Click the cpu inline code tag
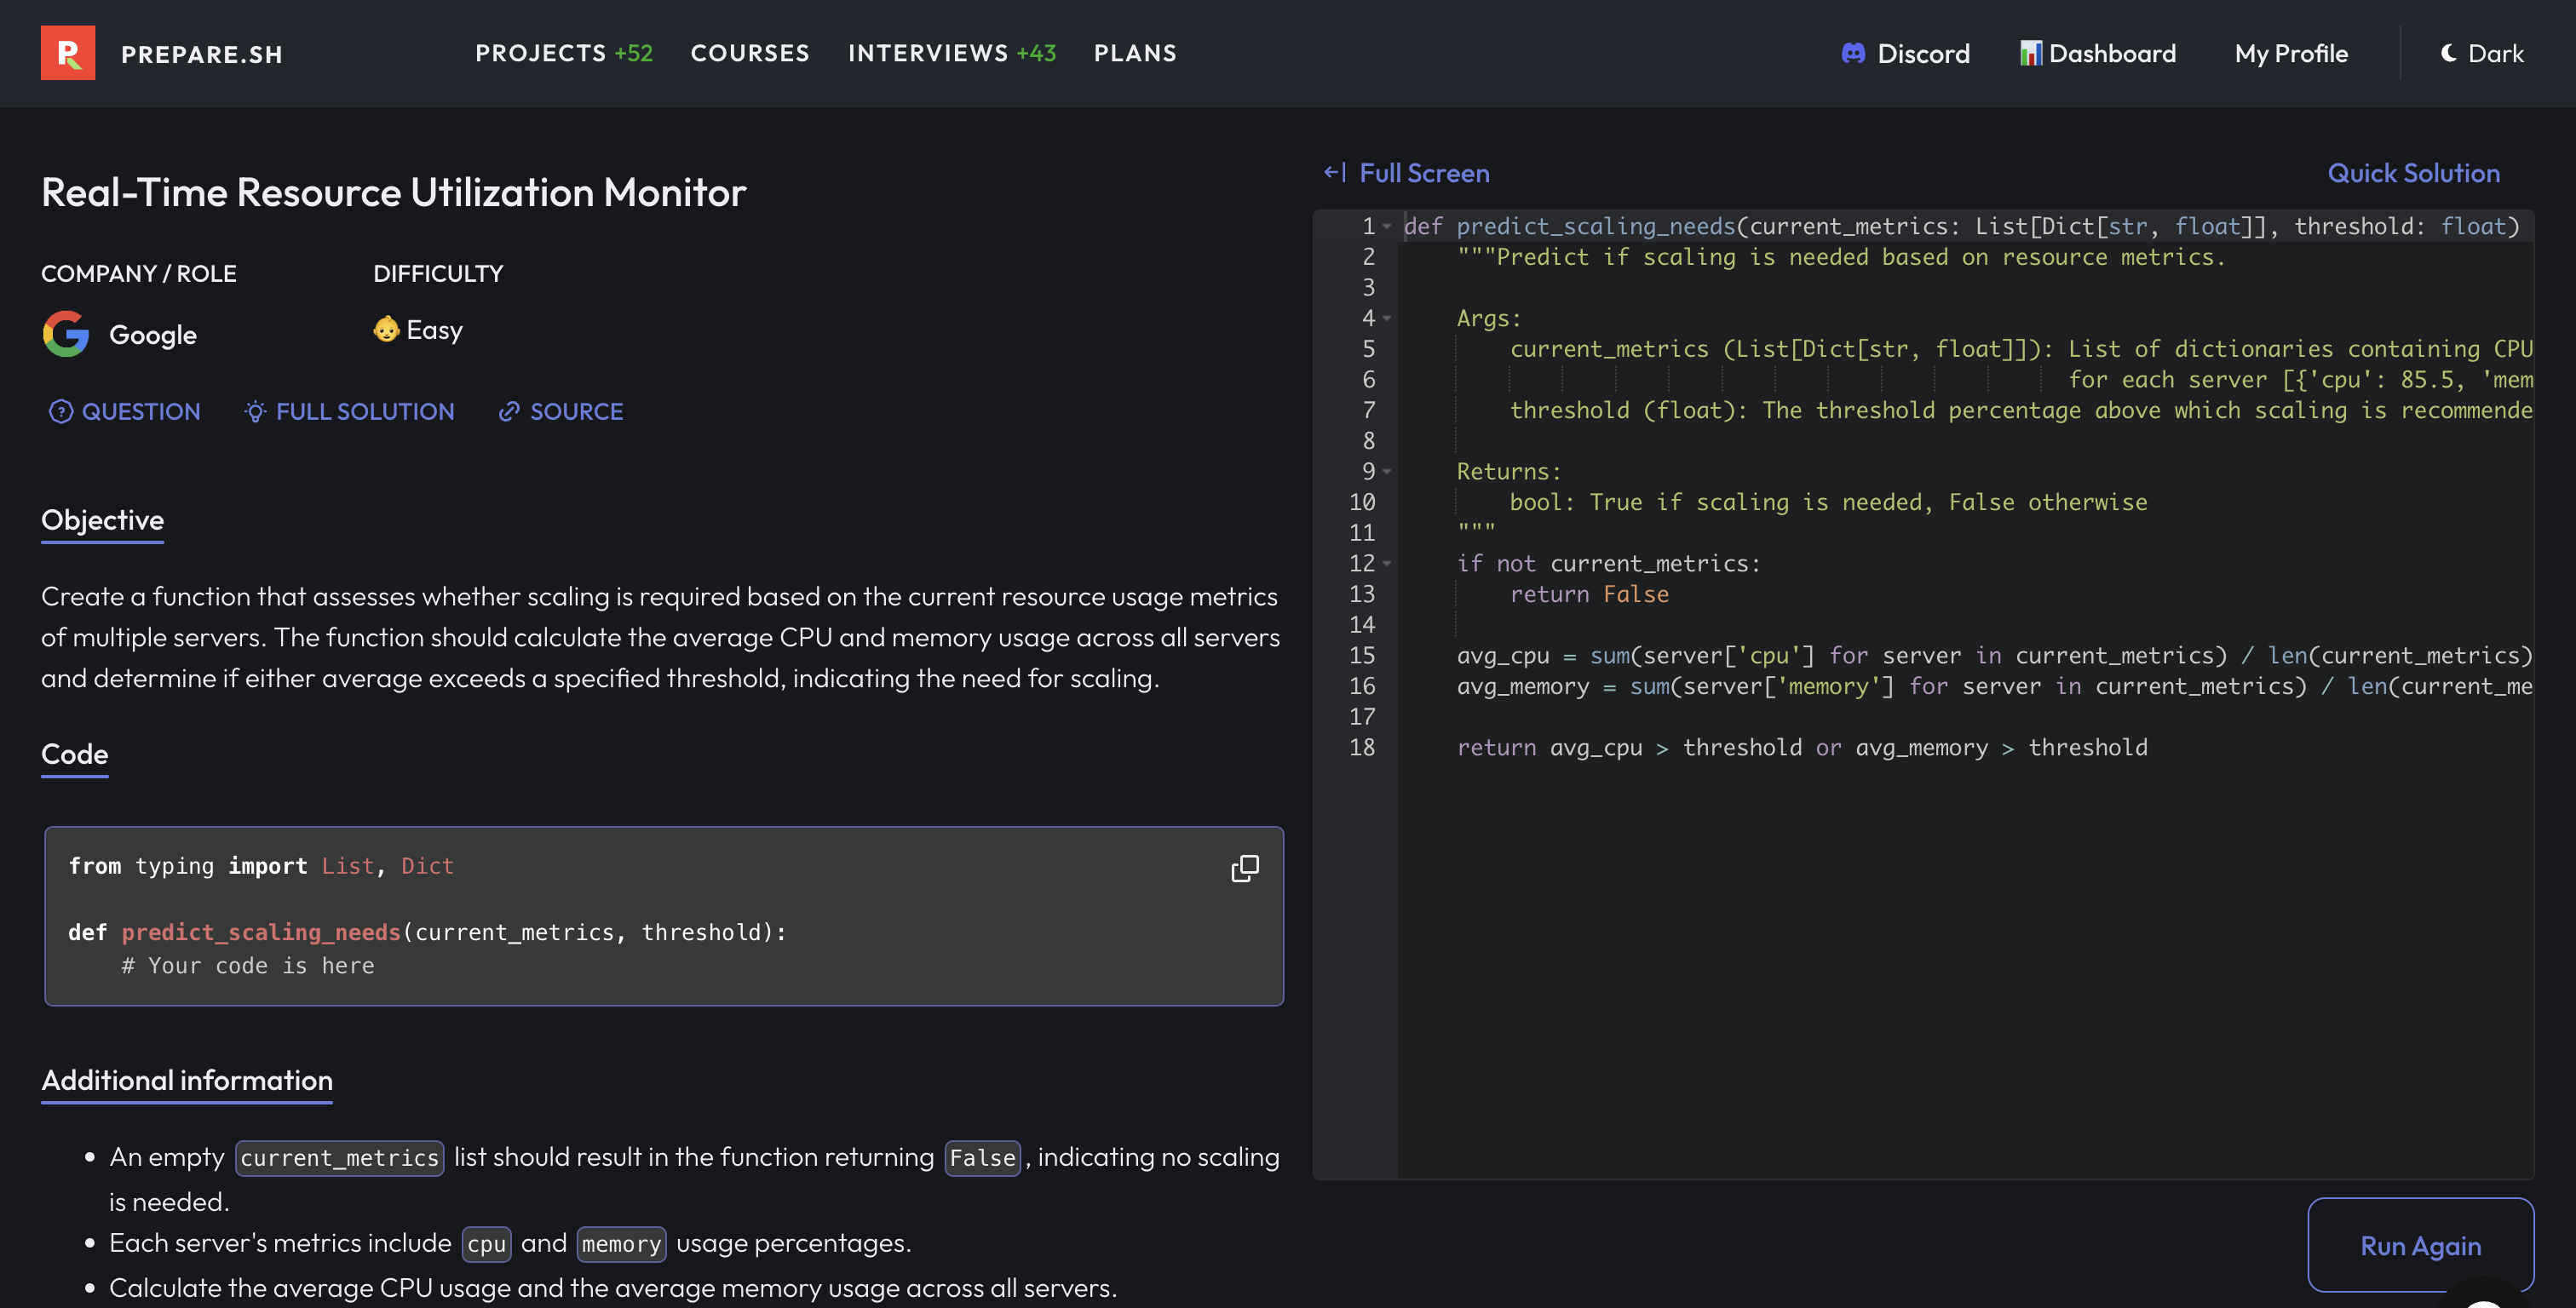 (486, 1244)
